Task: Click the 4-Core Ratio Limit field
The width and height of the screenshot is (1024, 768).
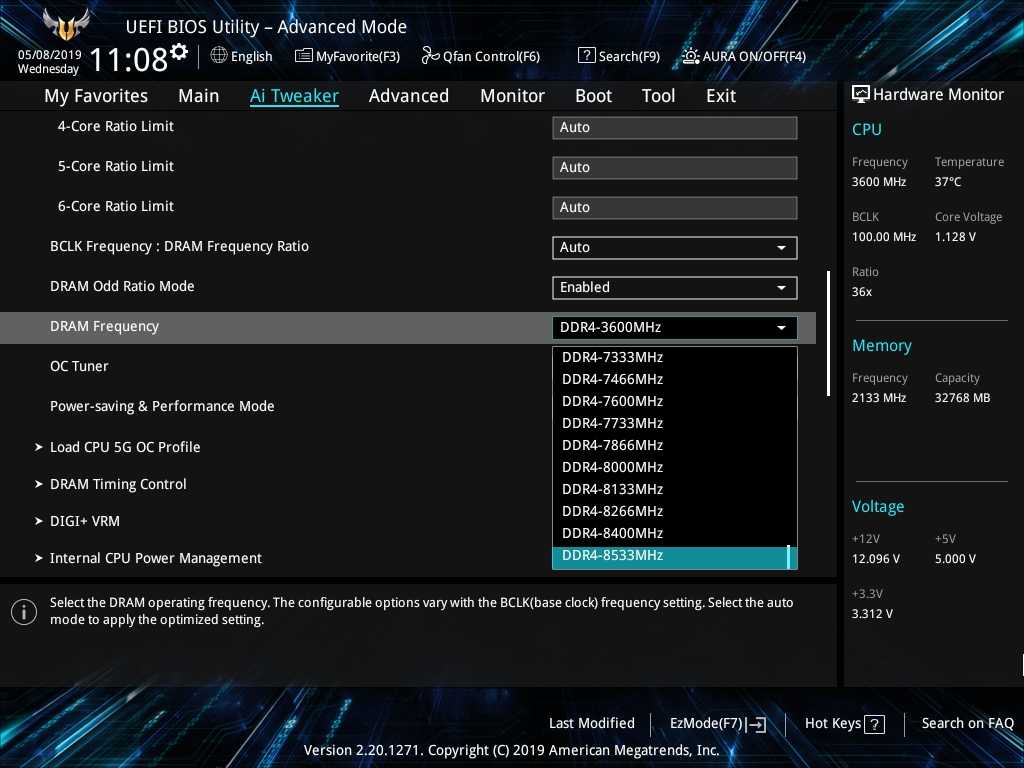Action: [674, 128]
